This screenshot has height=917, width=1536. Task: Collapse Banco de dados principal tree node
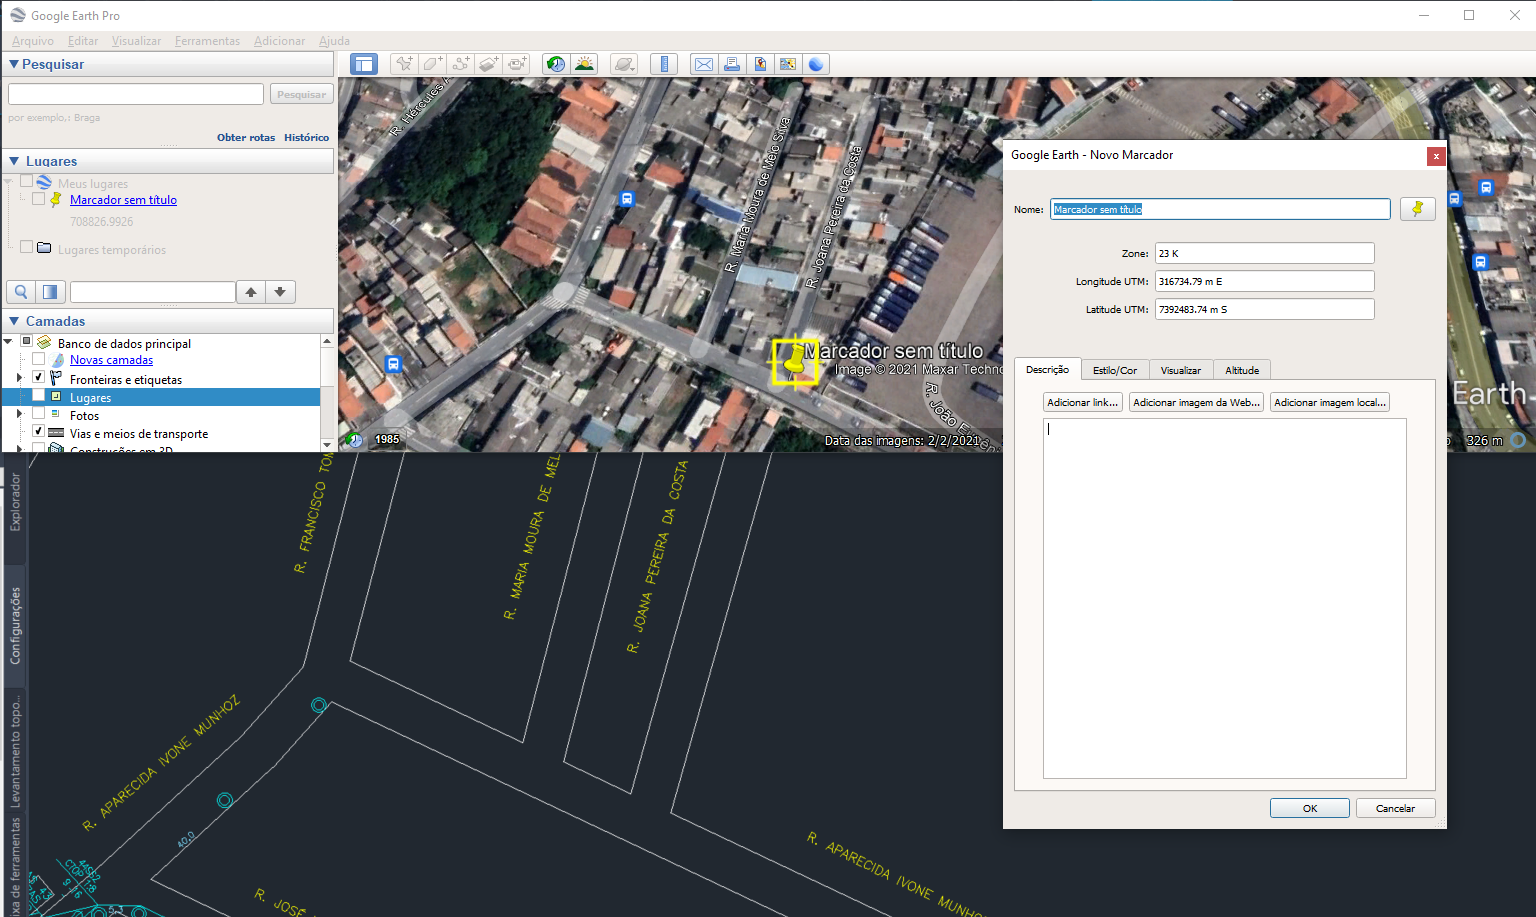pos(9,342)
